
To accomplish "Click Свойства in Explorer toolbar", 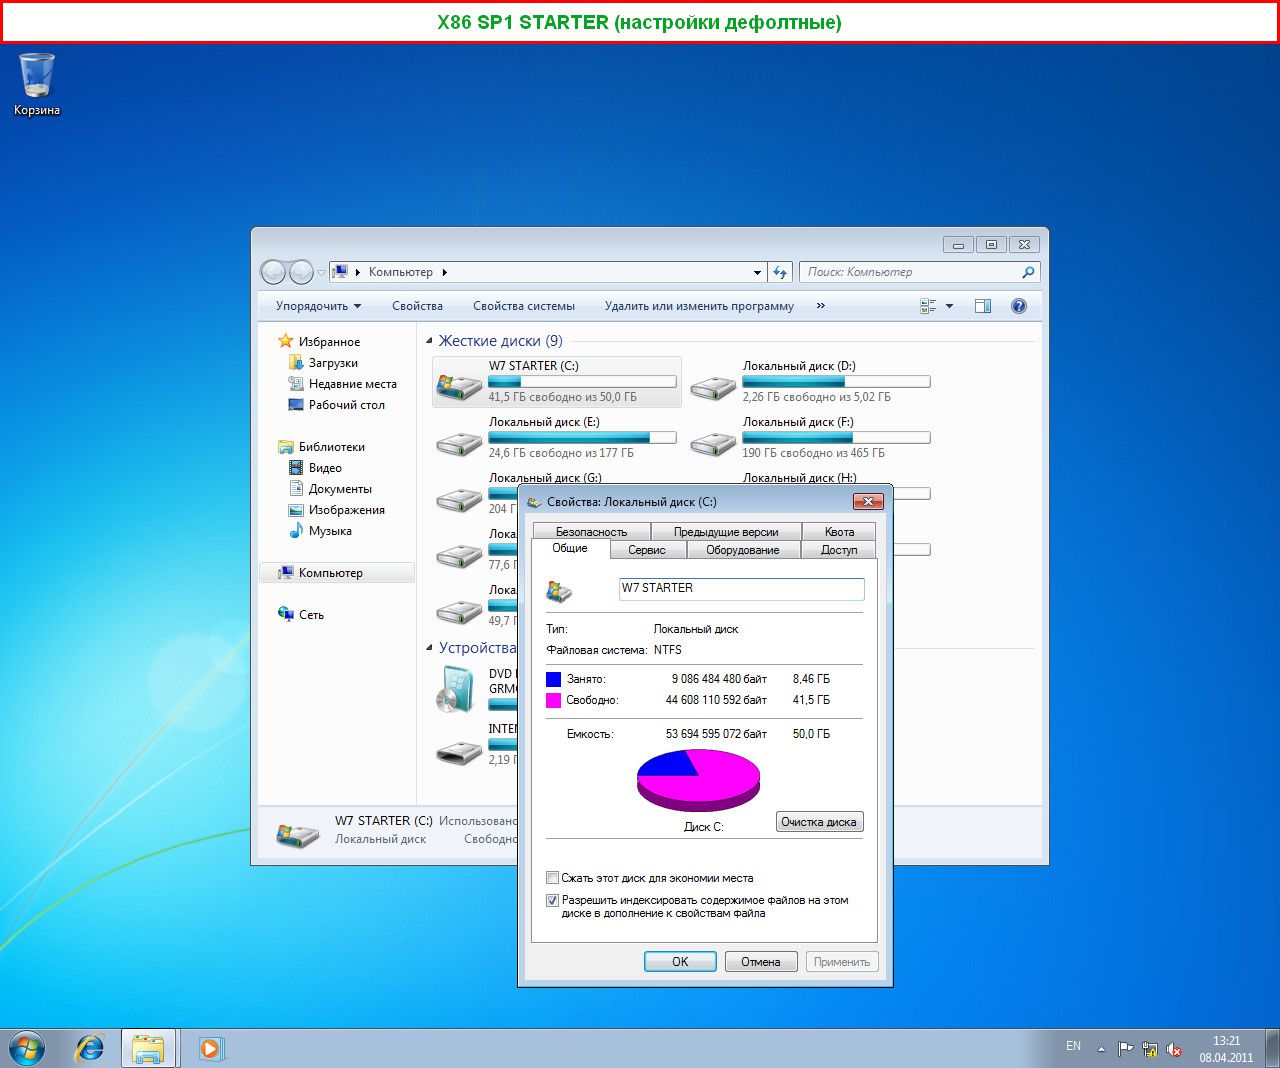I will pos(417,306).
